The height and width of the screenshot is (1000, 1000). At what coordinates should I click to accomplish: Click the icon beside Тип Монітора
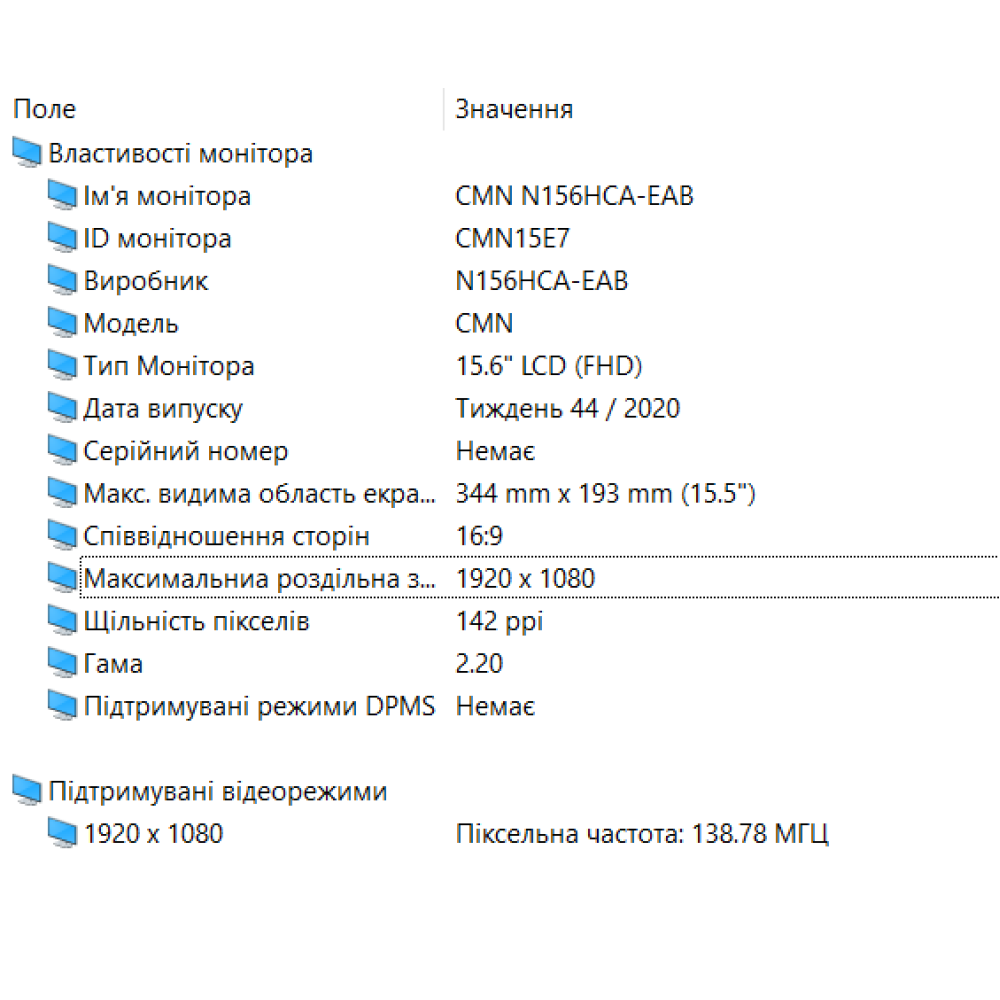62,367
